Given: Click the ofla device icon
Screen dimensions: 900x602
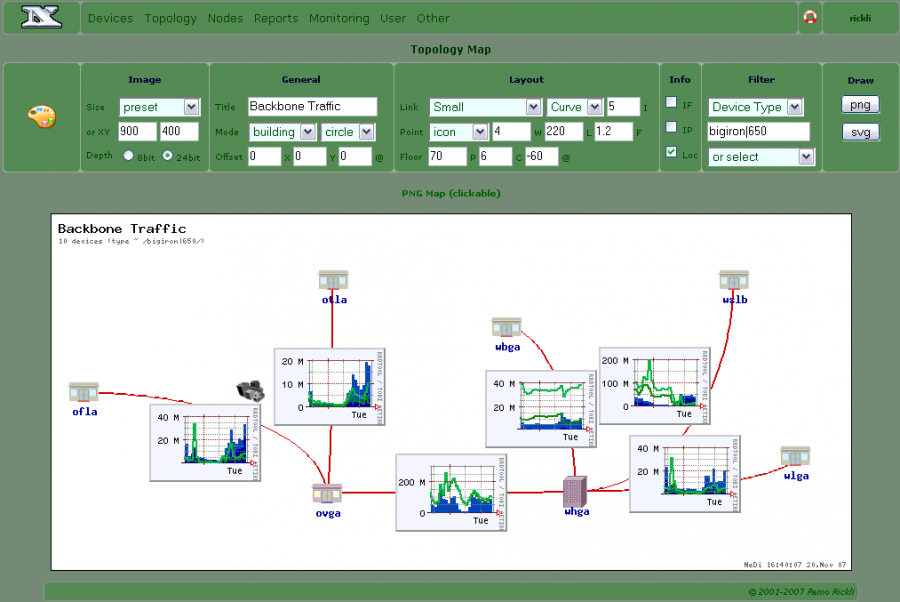Looking at the screenshot, I should point(84,391).
